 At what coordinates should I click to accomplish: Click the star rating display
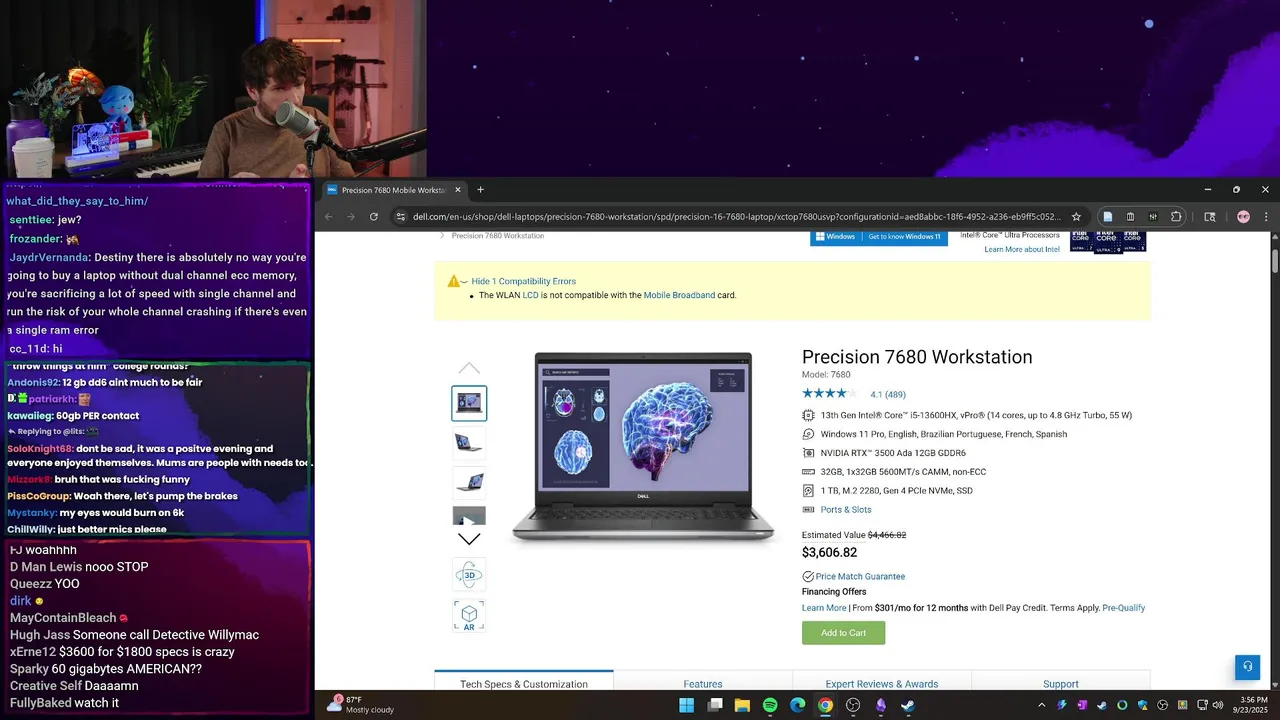tap(829, 394)
